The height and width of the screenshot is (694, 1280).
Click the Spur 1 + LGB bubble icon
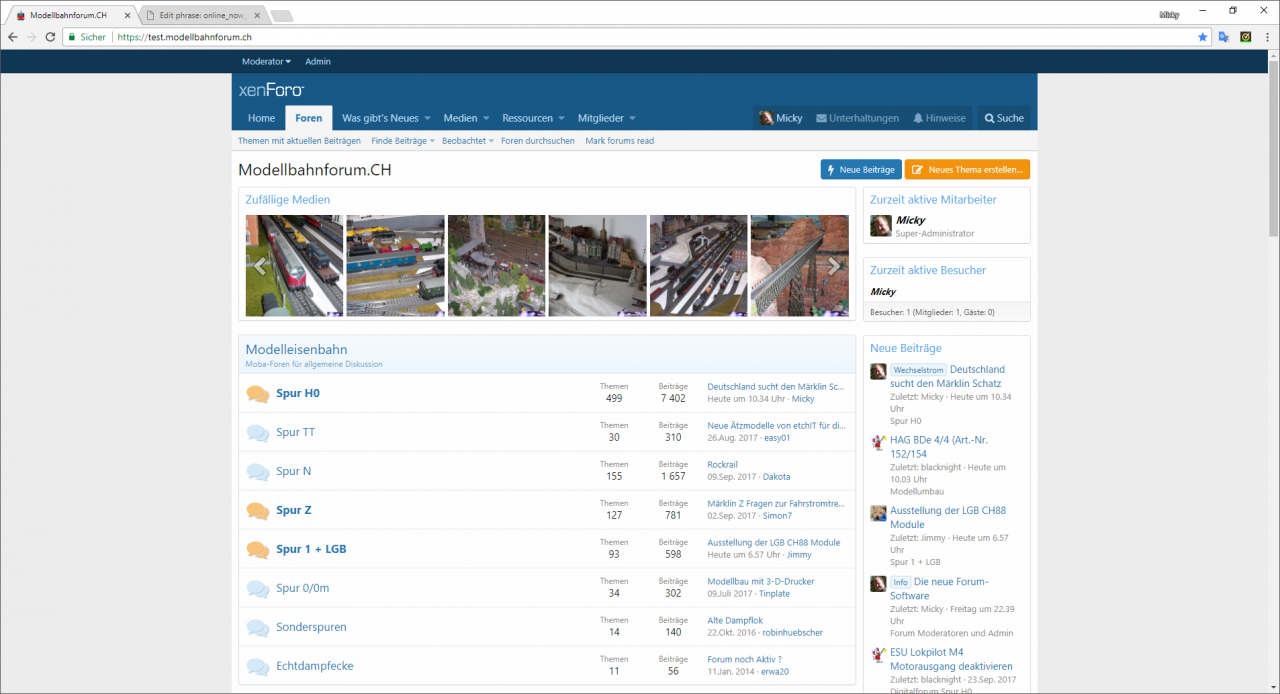pyautogui.click(x=258, y=550)
